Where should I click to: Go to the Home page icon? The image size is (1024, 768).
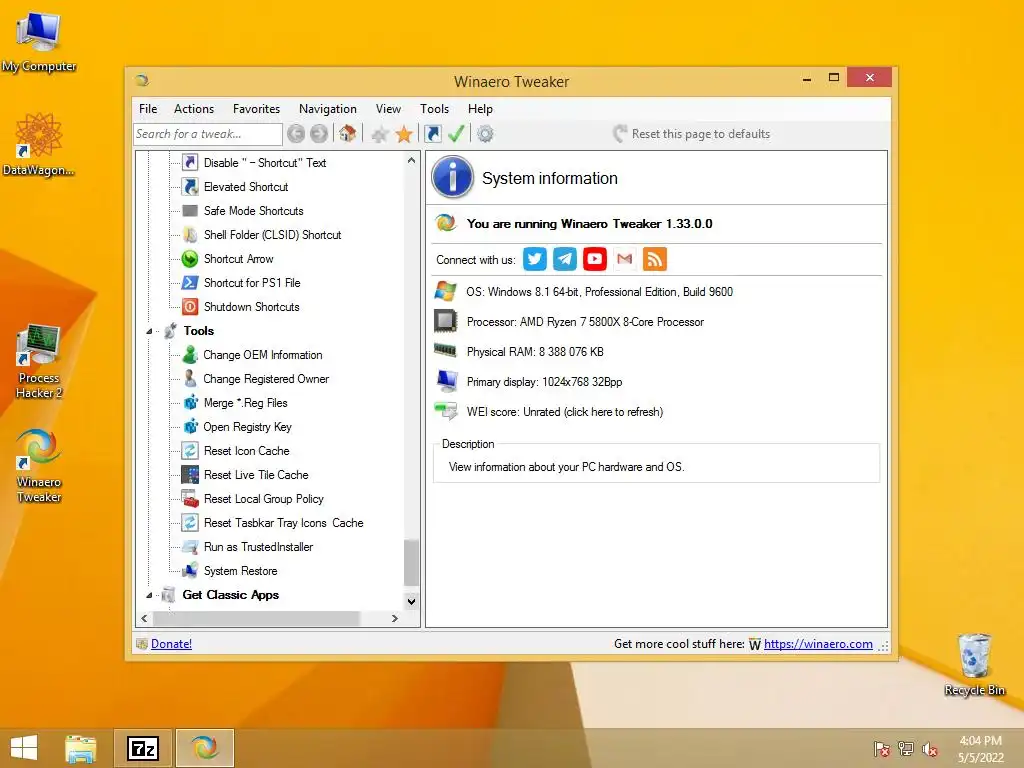click(347, 134)
